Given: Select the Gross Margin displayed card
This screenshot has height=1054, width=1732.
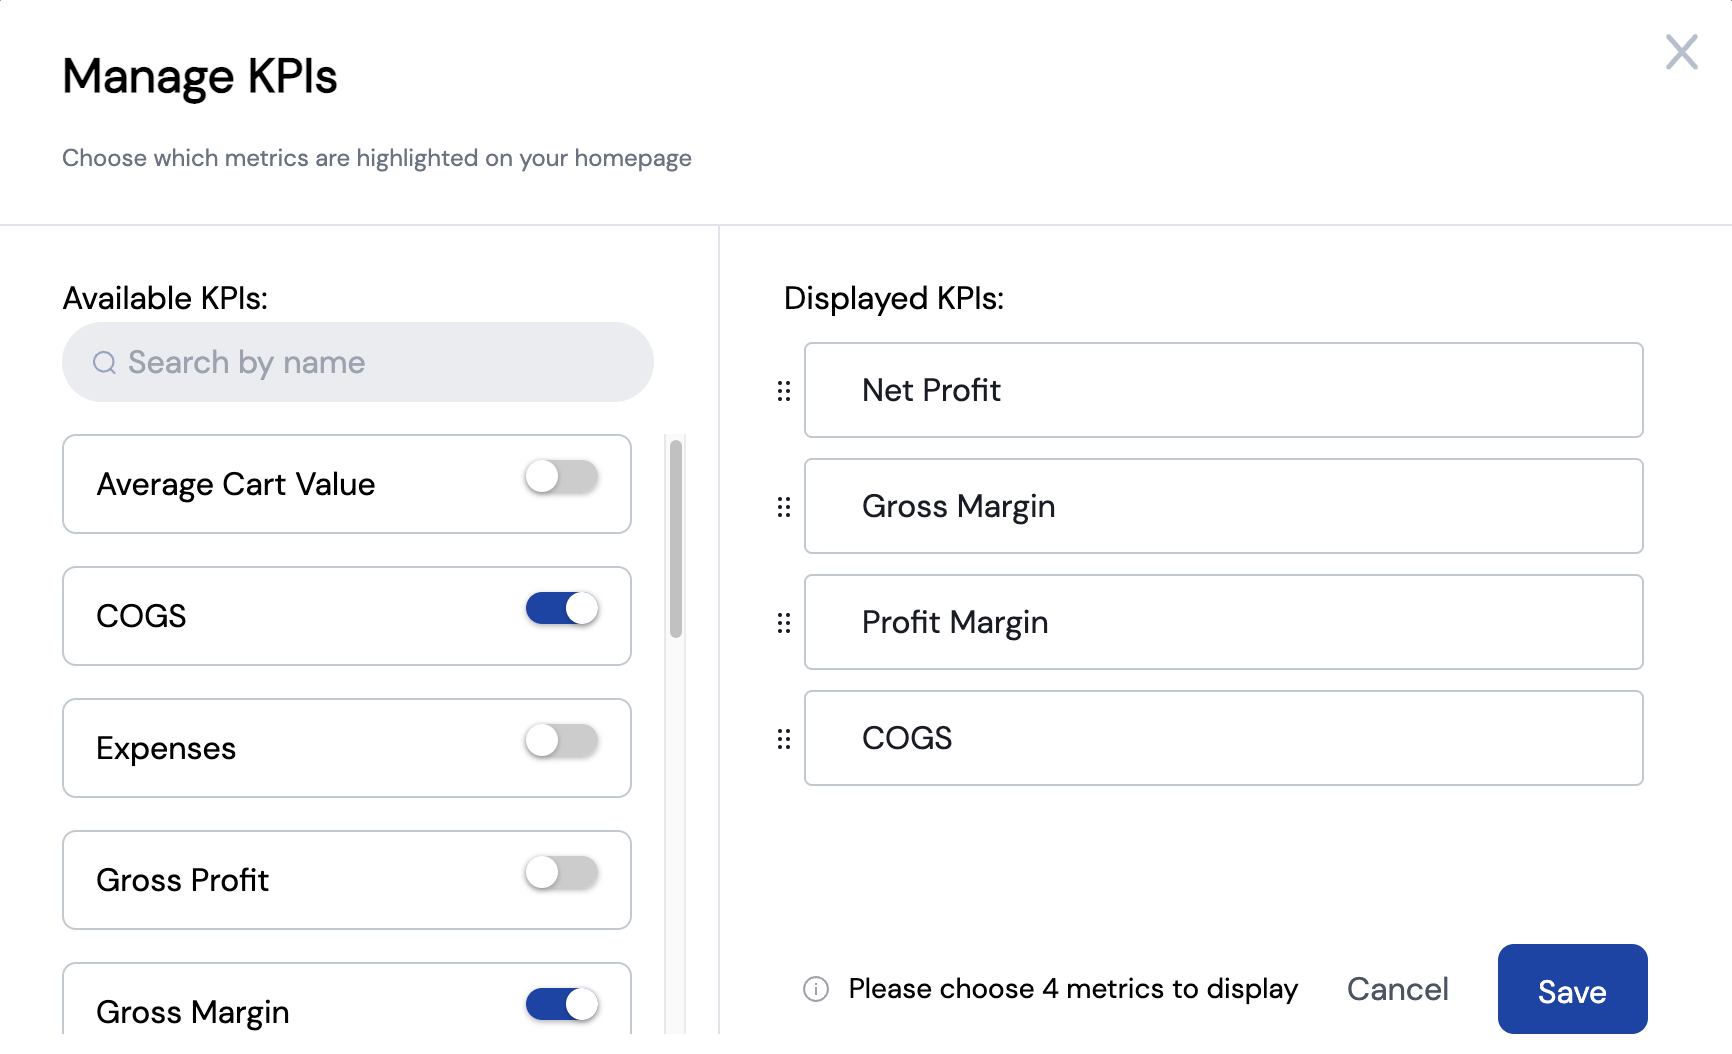Looking at the screenshot, I should [x=1224, y=506].
